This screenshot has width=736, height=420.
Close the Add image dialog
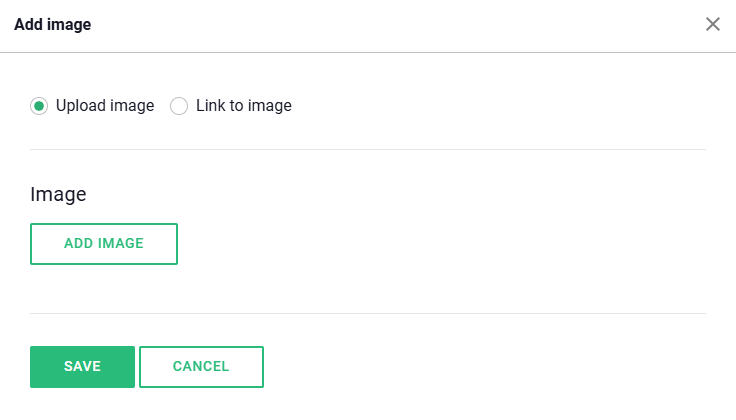point(713,24)
